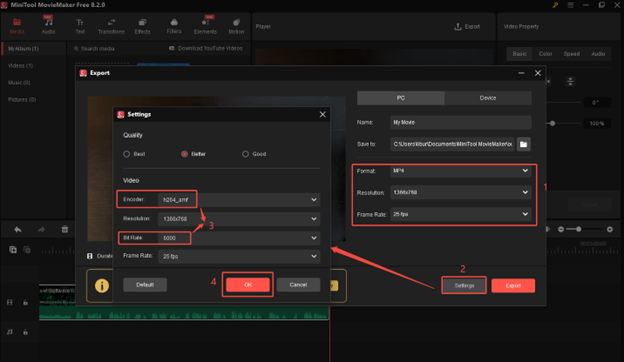Open the hamburger menu in the title bar

570,5
